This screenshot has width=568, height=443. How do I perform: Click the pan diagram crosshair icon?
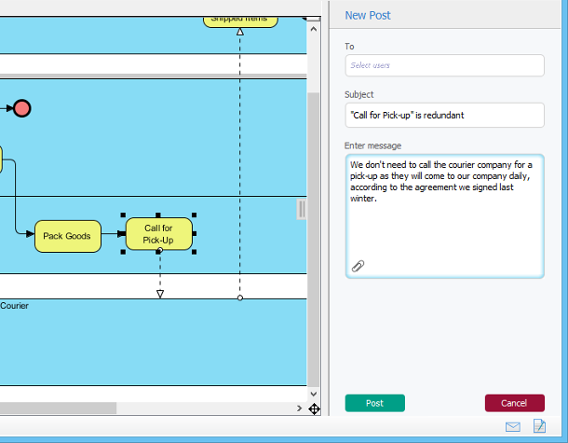[x=314, y=409]
